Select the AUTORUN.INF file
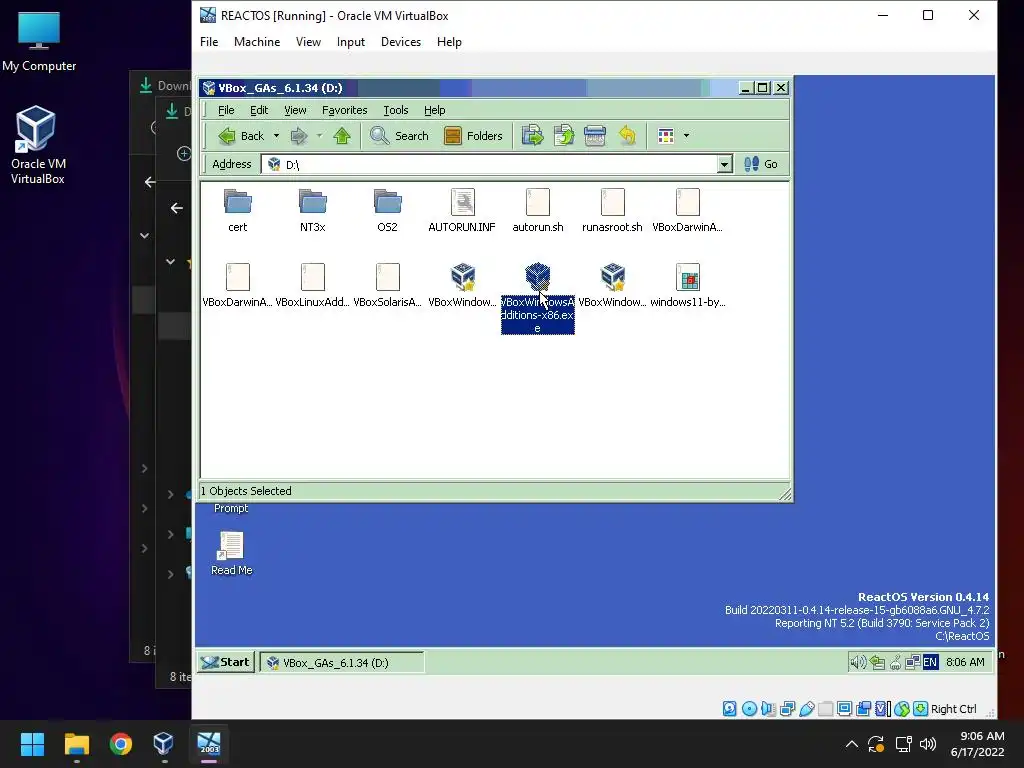1024x768 pixels. [462, 210]
